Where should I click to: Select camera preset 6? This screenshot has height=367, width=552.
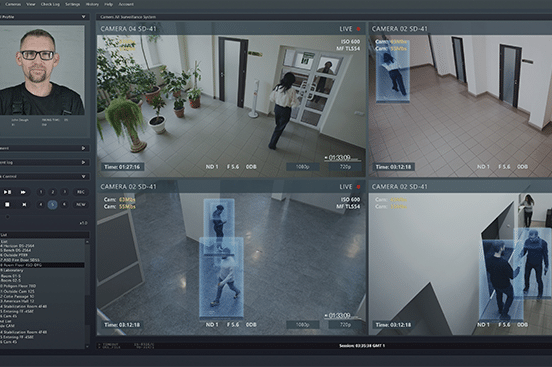64,204
